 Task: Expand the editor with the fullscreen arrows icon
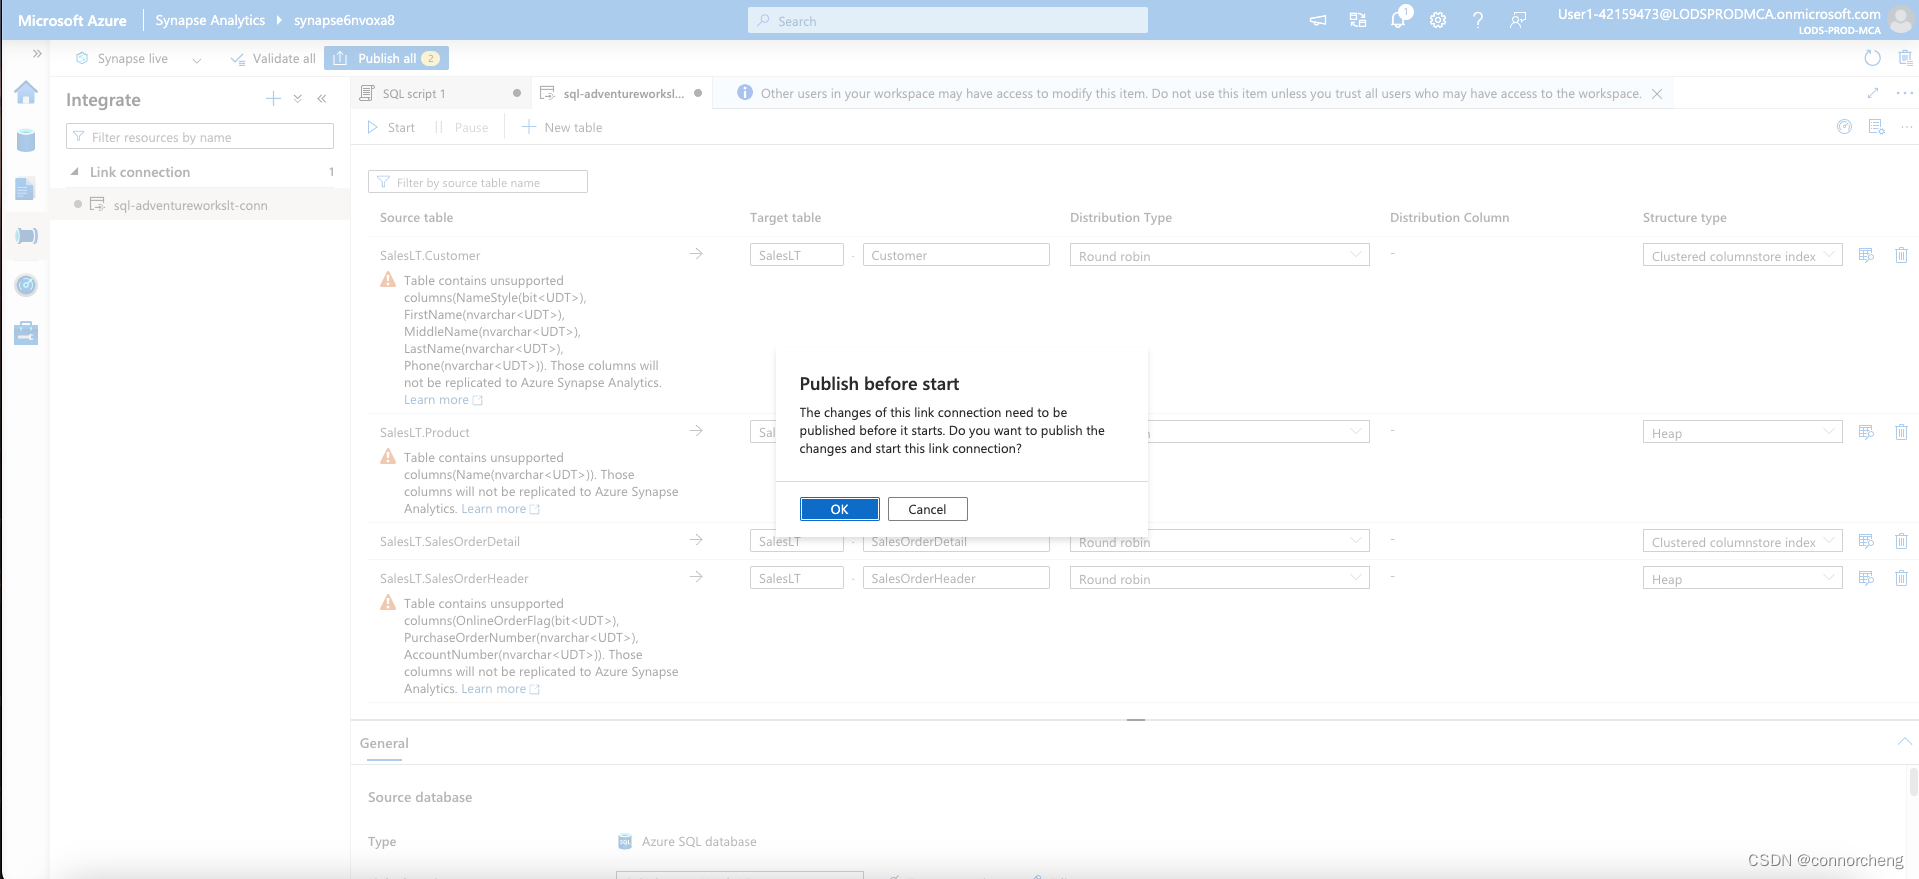click(x=1872, y=93)
